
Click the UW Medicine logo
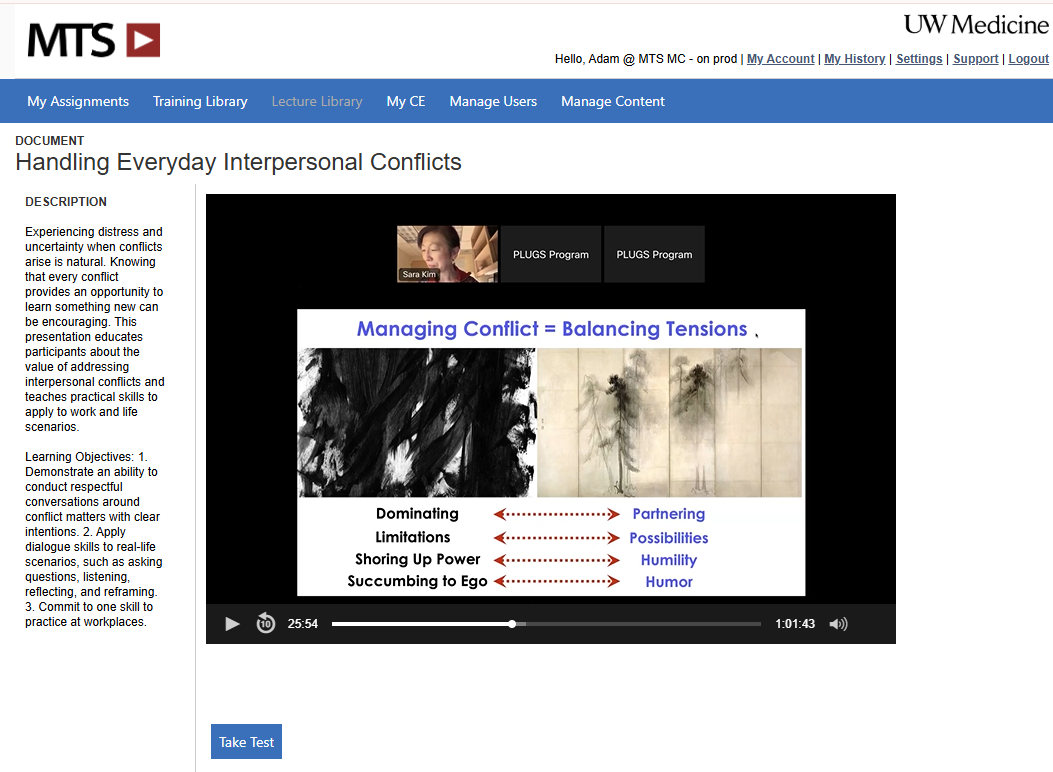tap(975, 24)
